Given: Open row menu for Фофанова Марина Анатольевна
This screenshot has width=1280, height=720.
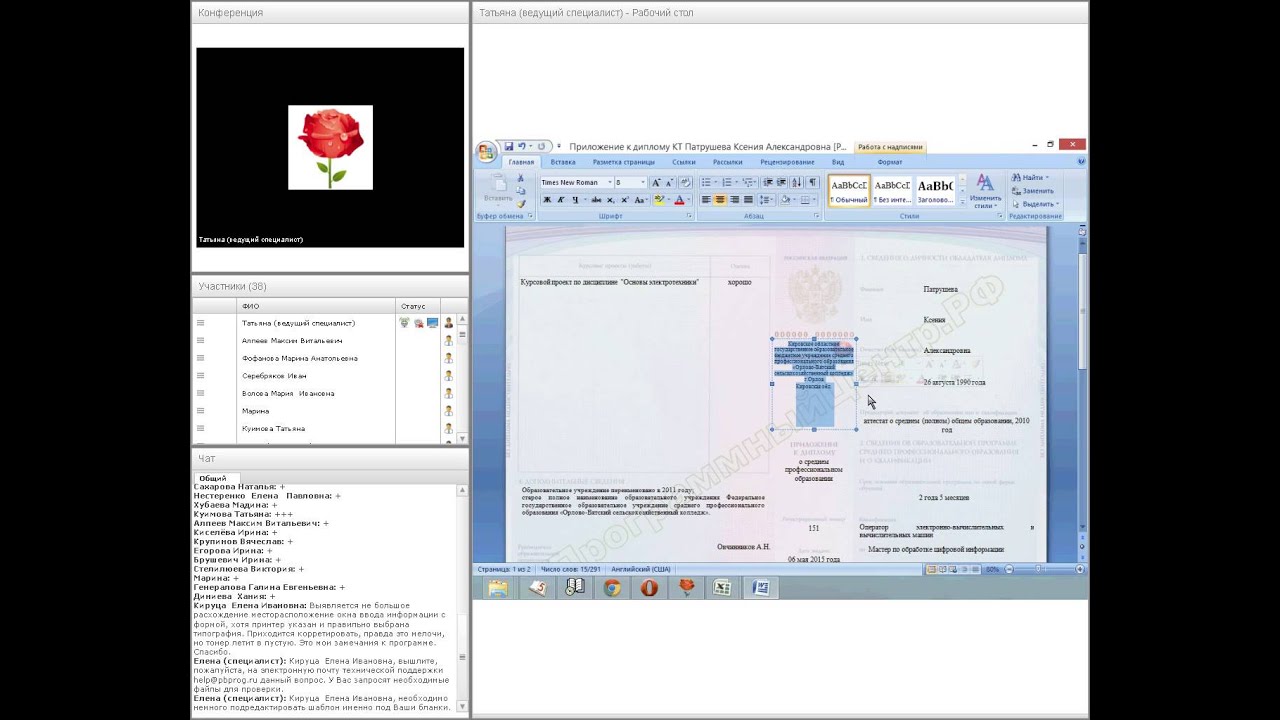Looking at the screenshot, I should coord(200,358).
